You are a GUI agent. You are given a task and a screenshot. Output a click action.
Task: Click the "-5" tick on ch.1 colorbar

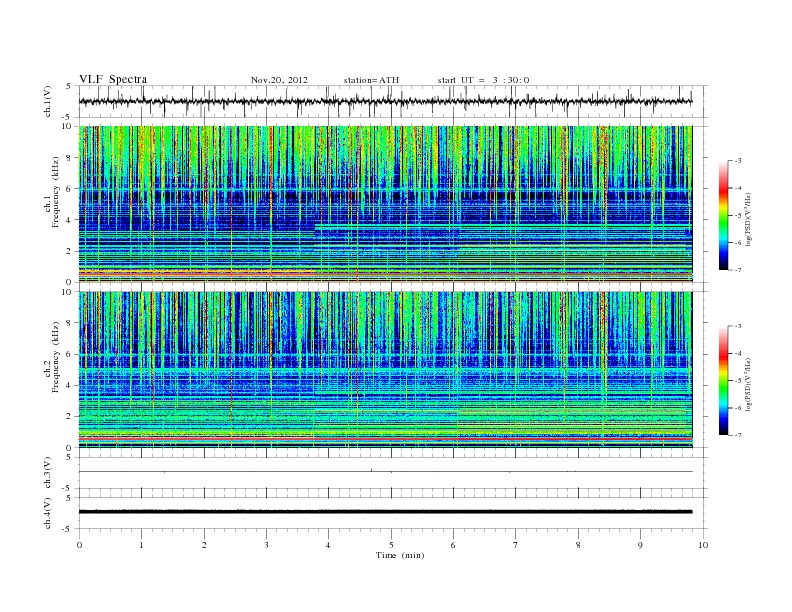737,216
